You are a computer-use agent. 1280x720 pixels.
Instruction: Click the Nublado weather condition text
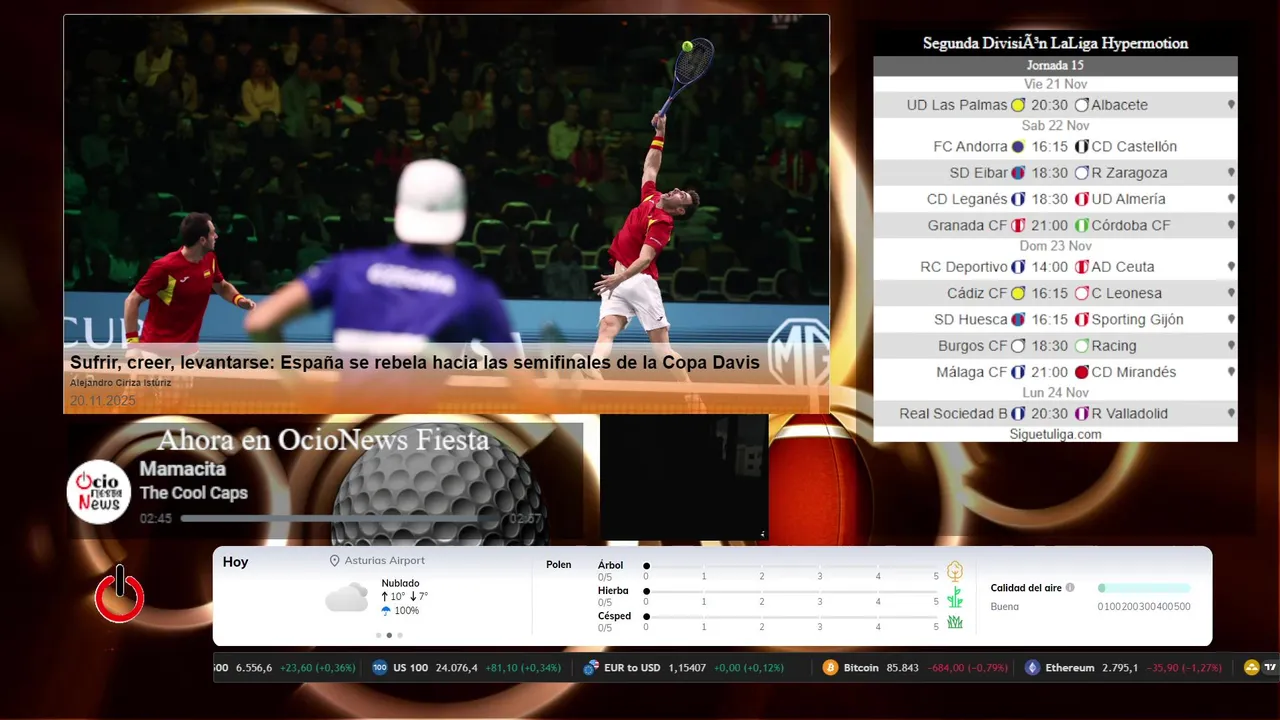point(400,583)
